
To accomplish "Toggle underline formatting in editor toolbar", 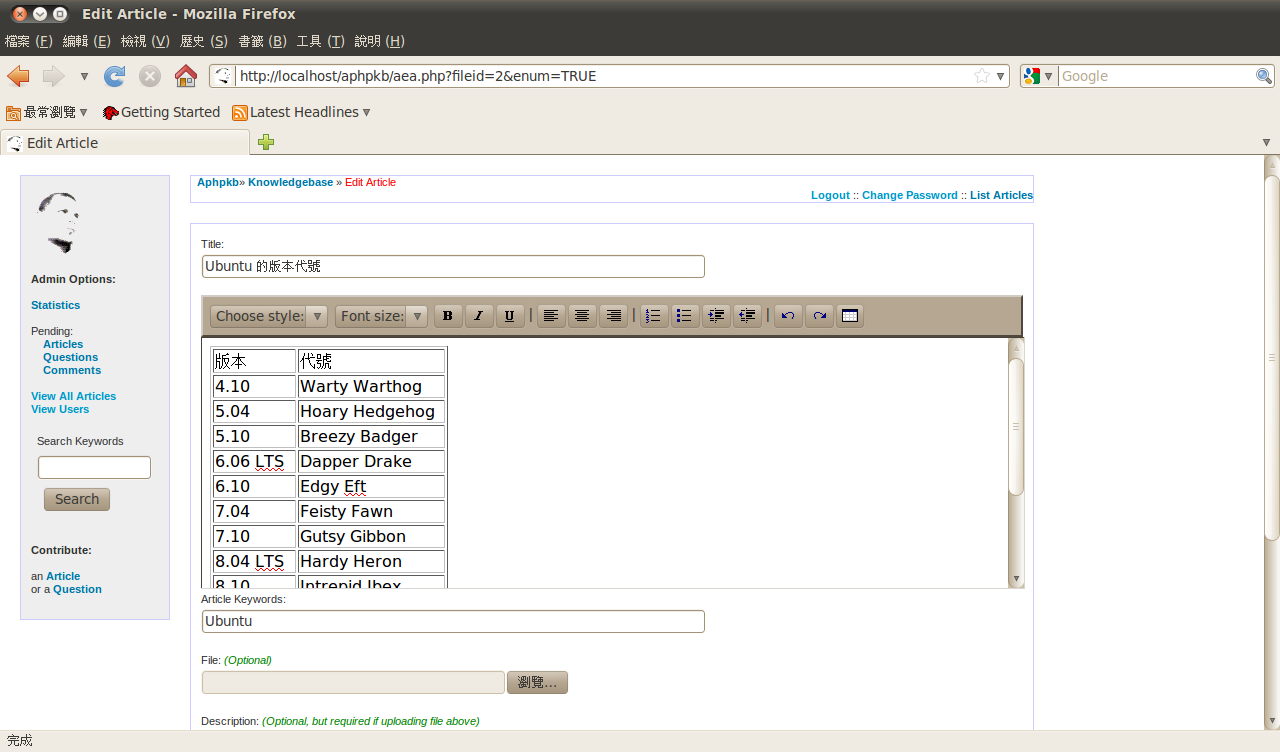I will point(509,316).
